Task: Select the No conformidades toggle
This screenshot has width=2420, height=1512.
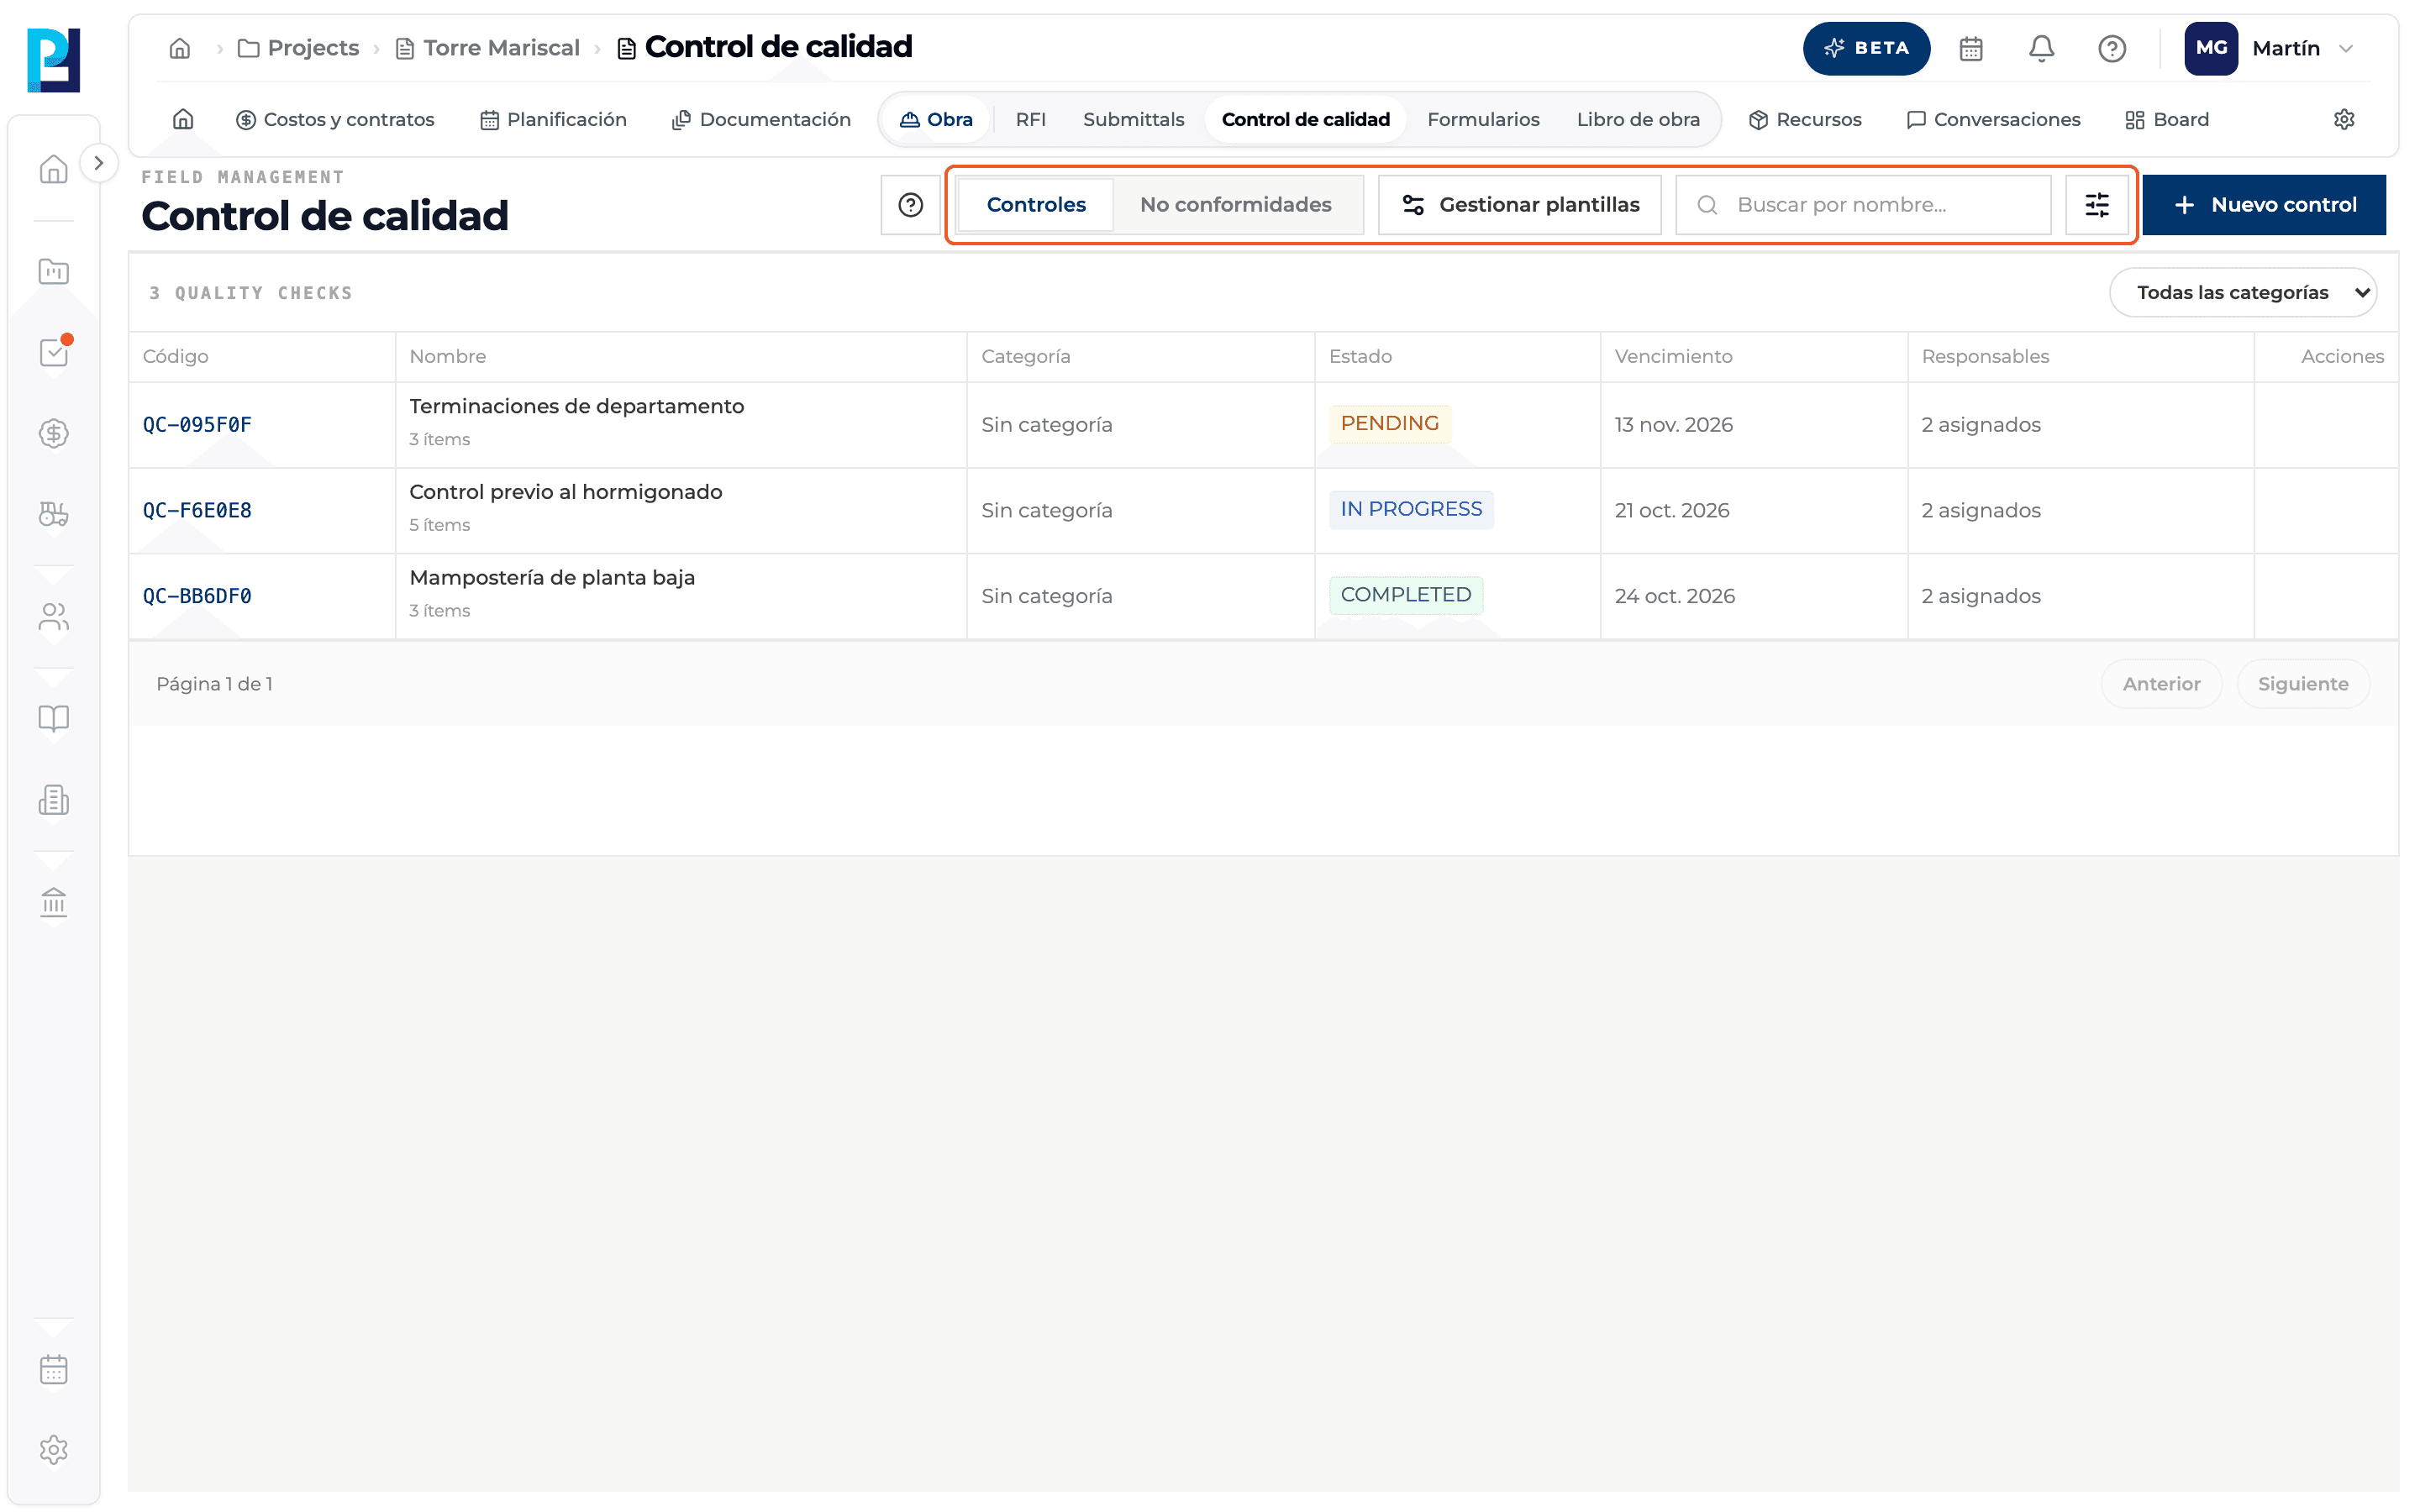Action: (x=1235, y=205)
